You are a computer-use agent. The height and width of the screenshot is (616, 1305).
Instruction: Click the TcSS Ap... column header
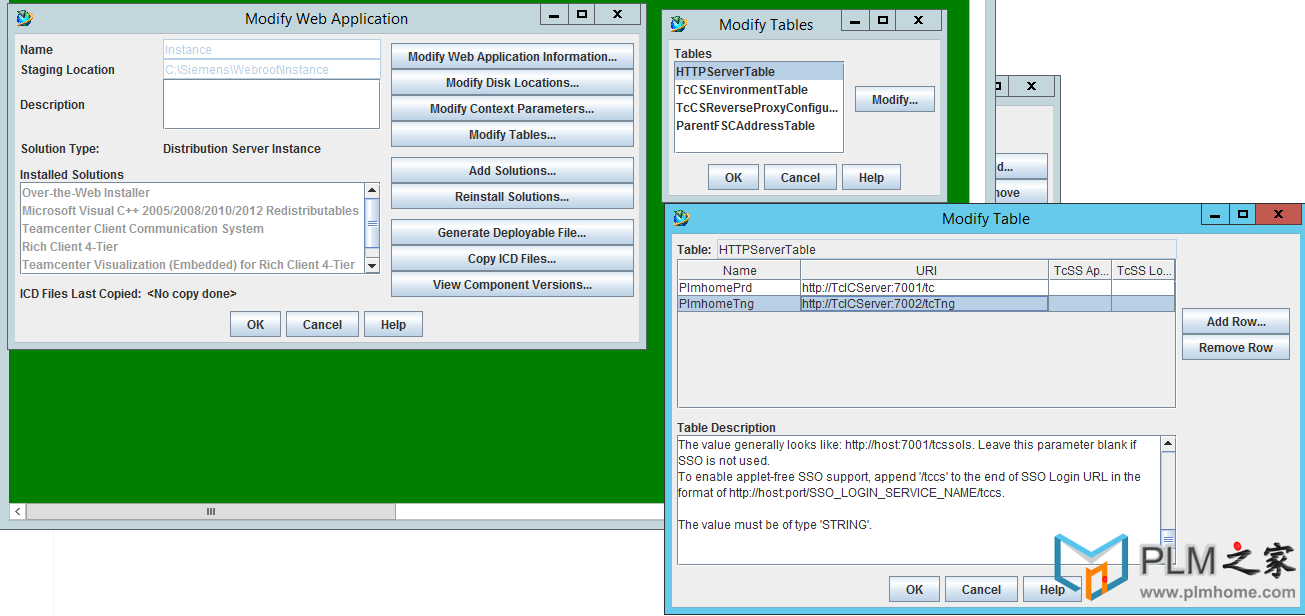[x=1080, y=271]
